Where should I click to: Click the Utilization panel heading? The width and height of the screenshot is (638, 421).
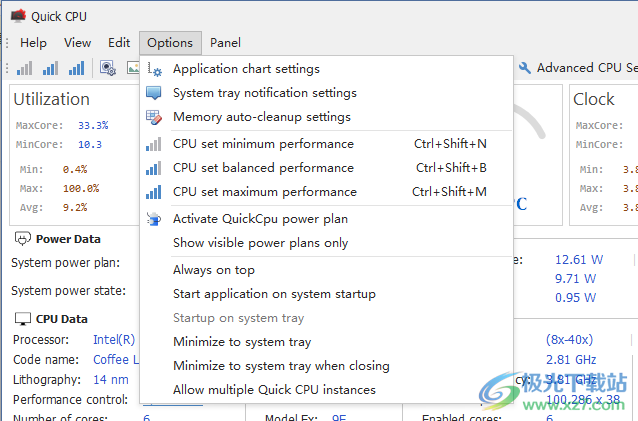52,99
